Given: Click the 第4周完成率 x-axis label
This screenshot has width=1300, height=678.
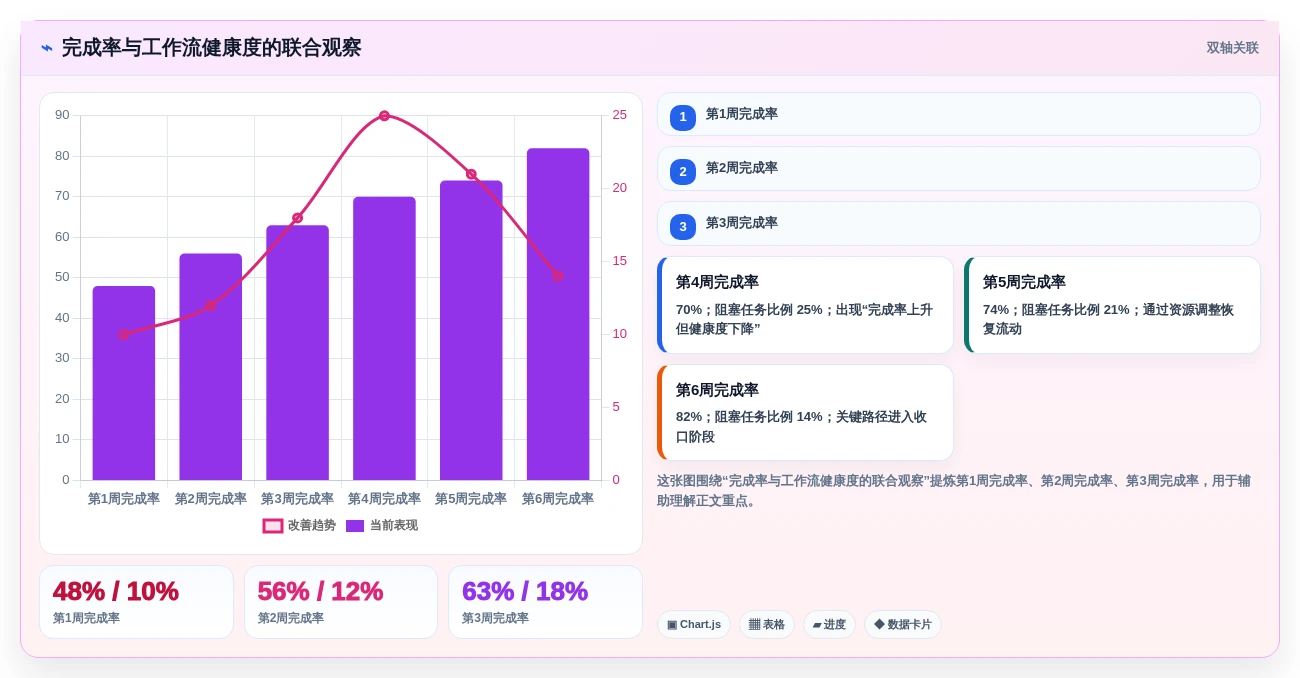Looking at the screenshot, I should point(384,498).
